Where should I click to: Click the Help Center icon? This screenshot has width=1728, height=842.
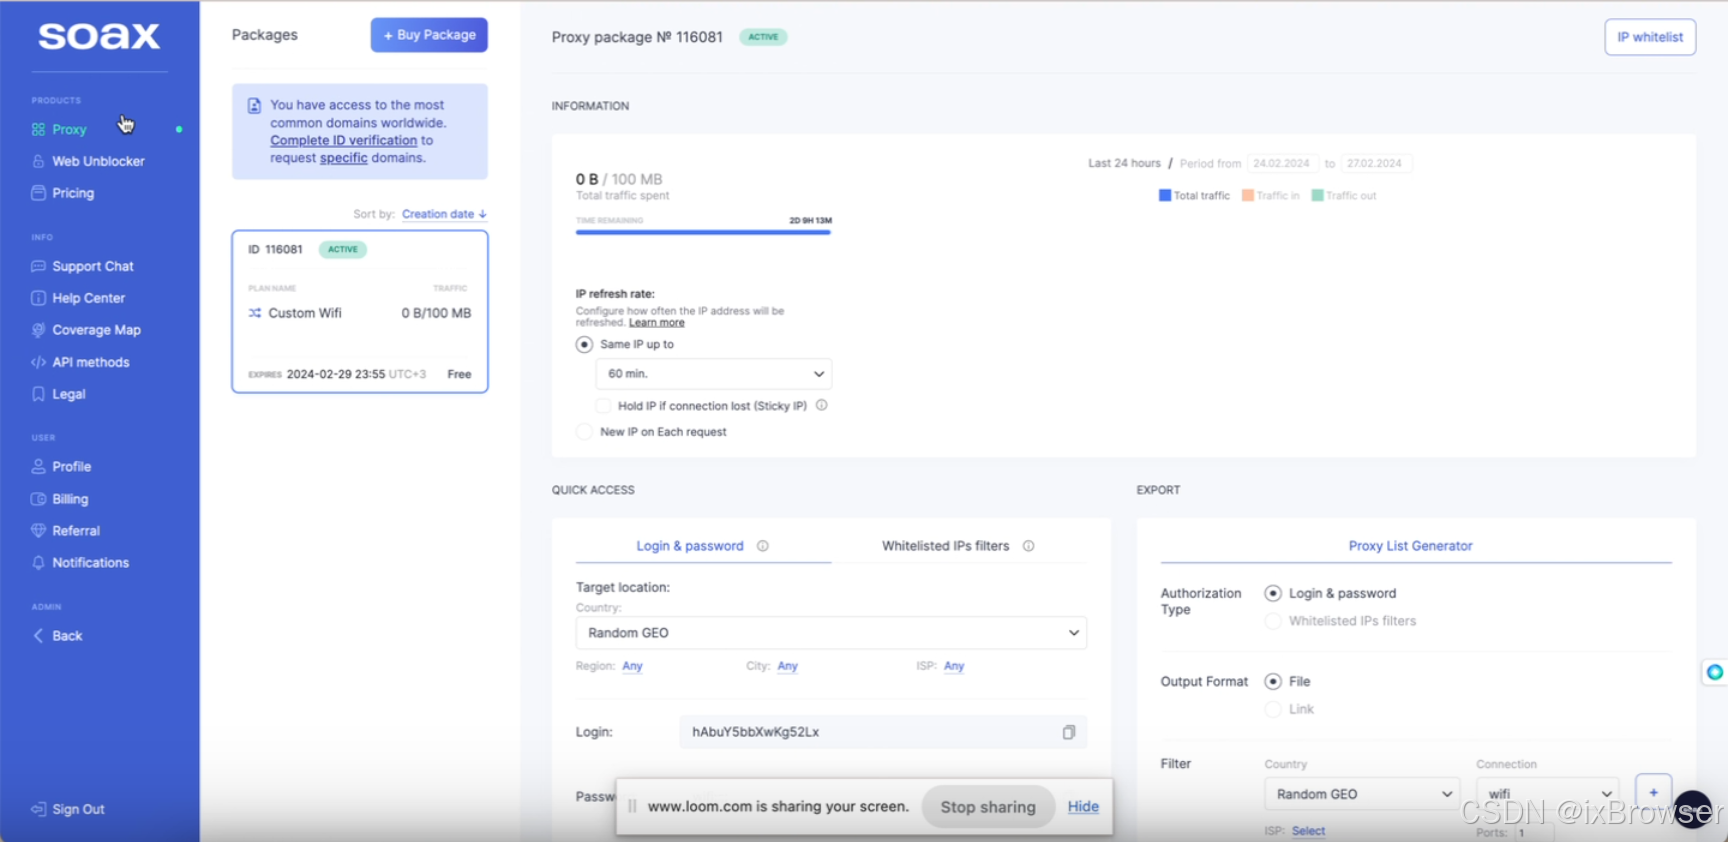(x=38, y=298)
